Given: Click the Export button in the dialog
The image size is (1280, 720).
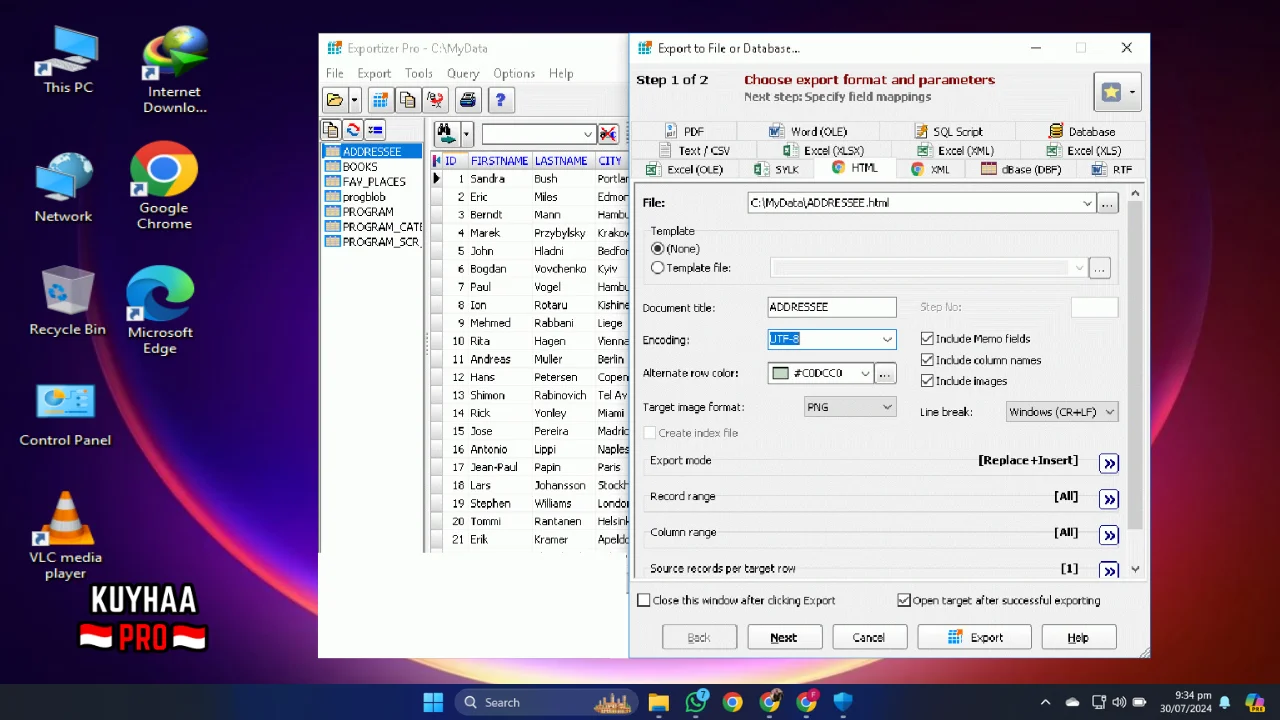Looking at the screenshot, I should click(x=975, y=637).
